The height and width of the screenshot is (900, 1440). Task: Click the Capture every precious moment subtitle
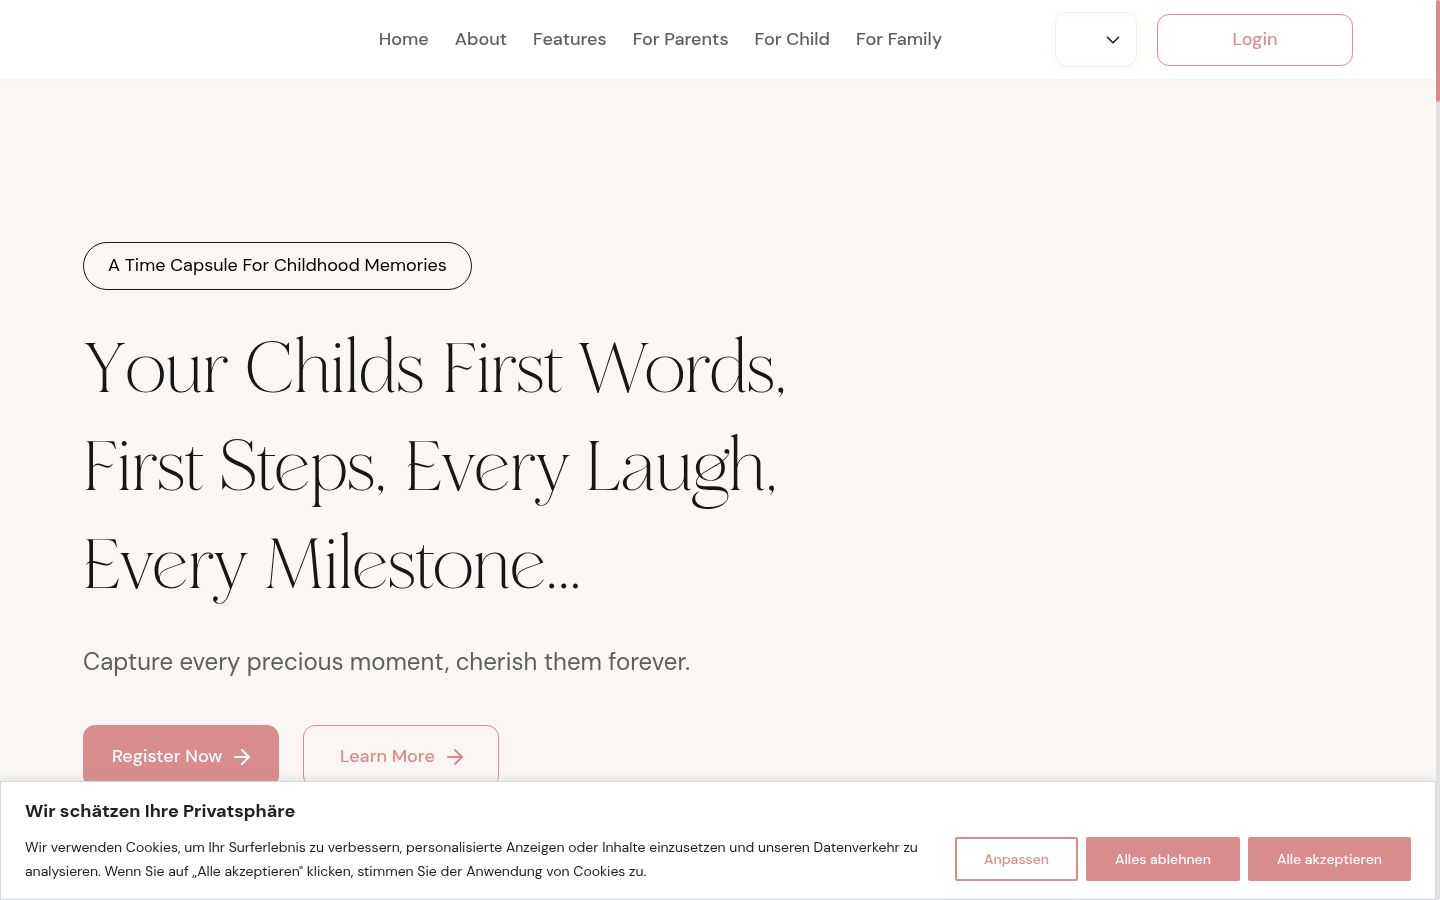coord(386,662)
